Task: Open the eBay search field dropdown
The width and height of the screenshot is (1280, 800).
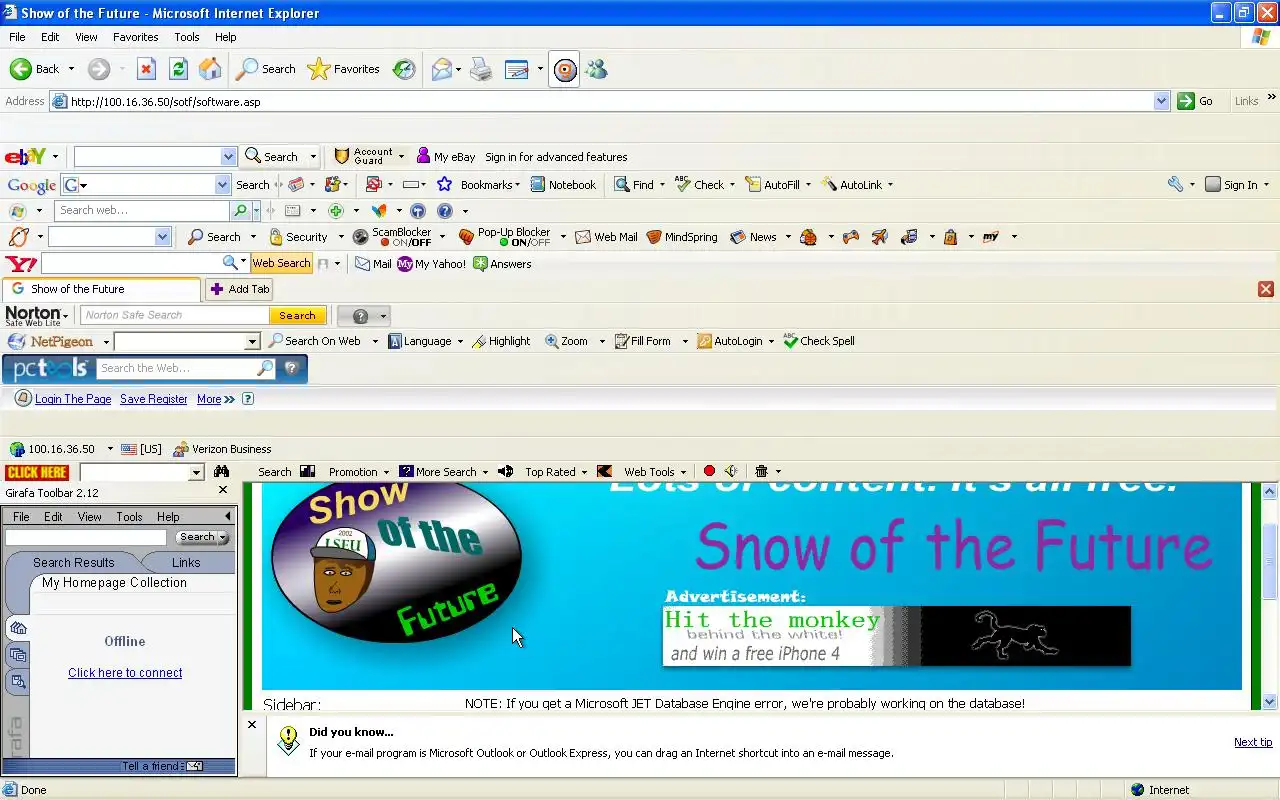Action: point(228,157)
